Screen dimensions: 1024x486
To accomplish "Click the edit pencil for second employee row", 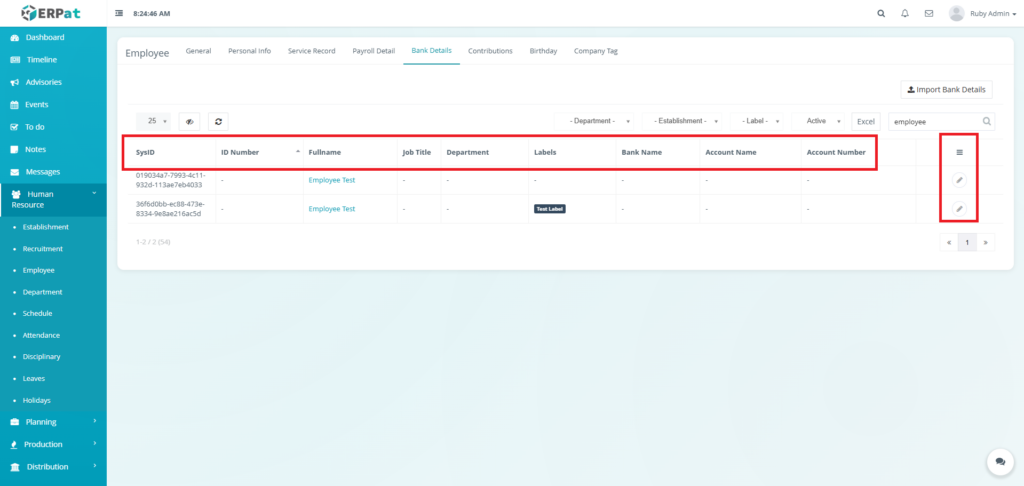I will click(959, 209).
